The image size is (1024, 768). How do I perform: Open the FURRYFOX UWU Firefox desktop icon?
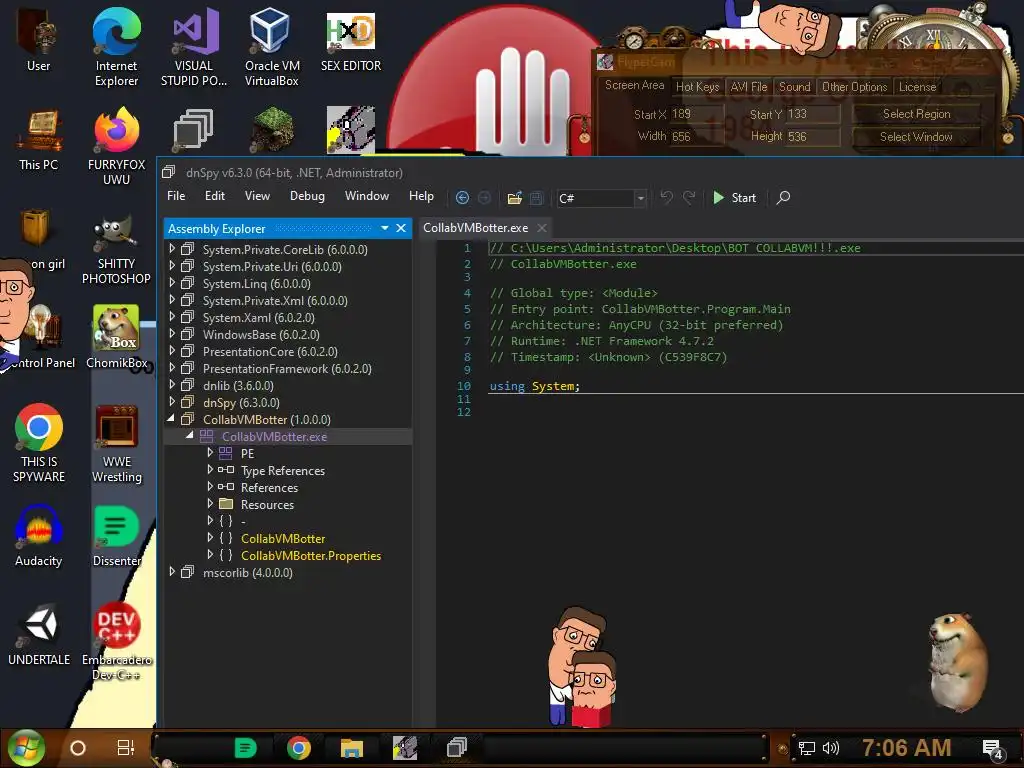point(116,147)
